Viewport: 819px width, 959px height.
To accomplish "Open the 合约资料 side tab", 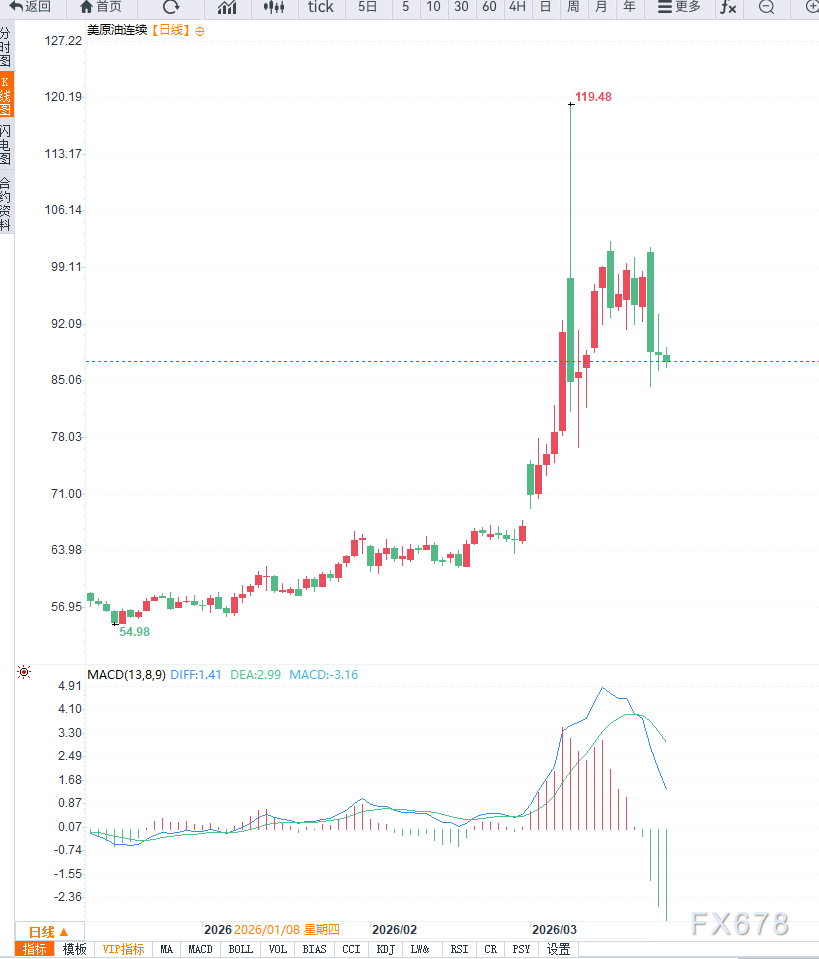I will [x=6, y=204].
